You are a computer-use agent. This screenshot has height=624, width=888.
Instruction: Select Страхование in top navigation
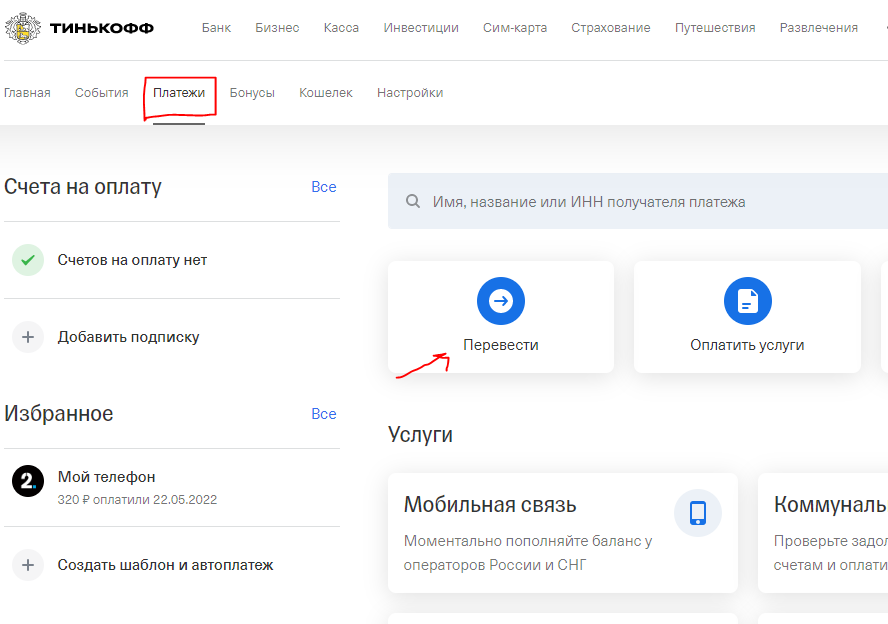point(611,28)
